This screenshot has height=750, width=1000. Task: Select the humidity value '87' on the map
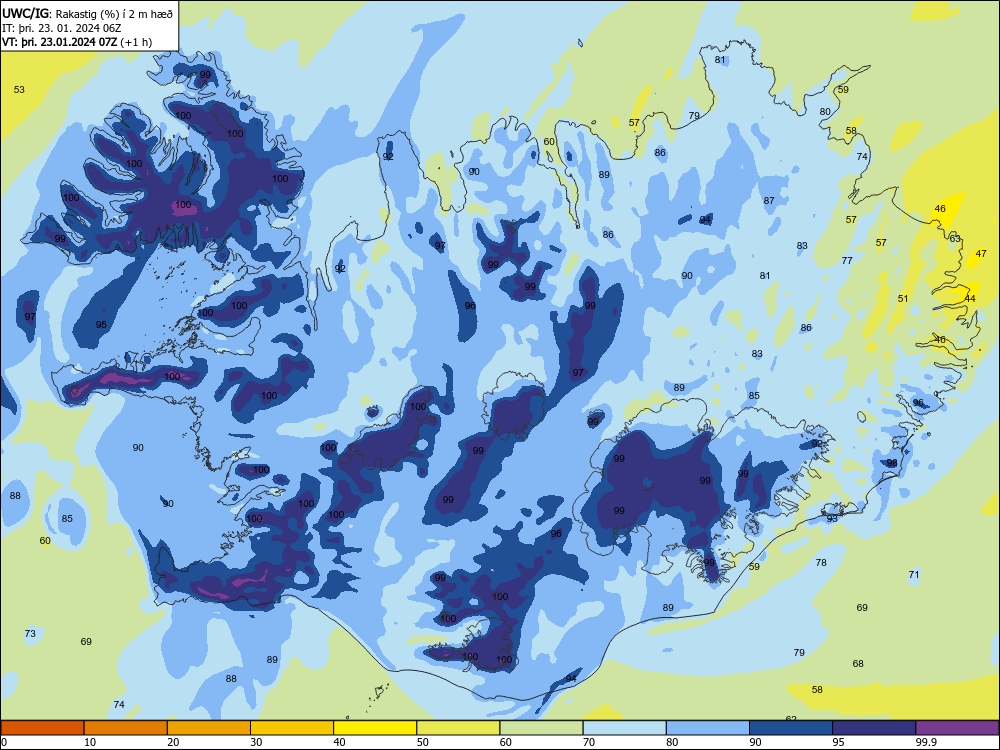(x=769, y=200)
